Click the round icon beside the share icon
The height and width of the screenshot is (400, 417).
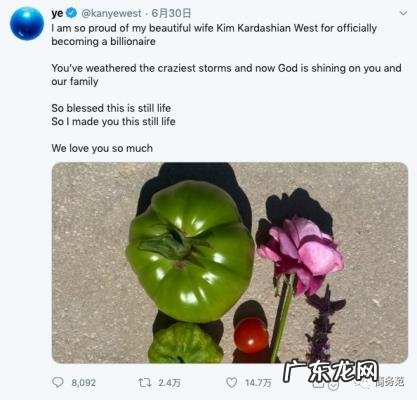pos(333,385)
